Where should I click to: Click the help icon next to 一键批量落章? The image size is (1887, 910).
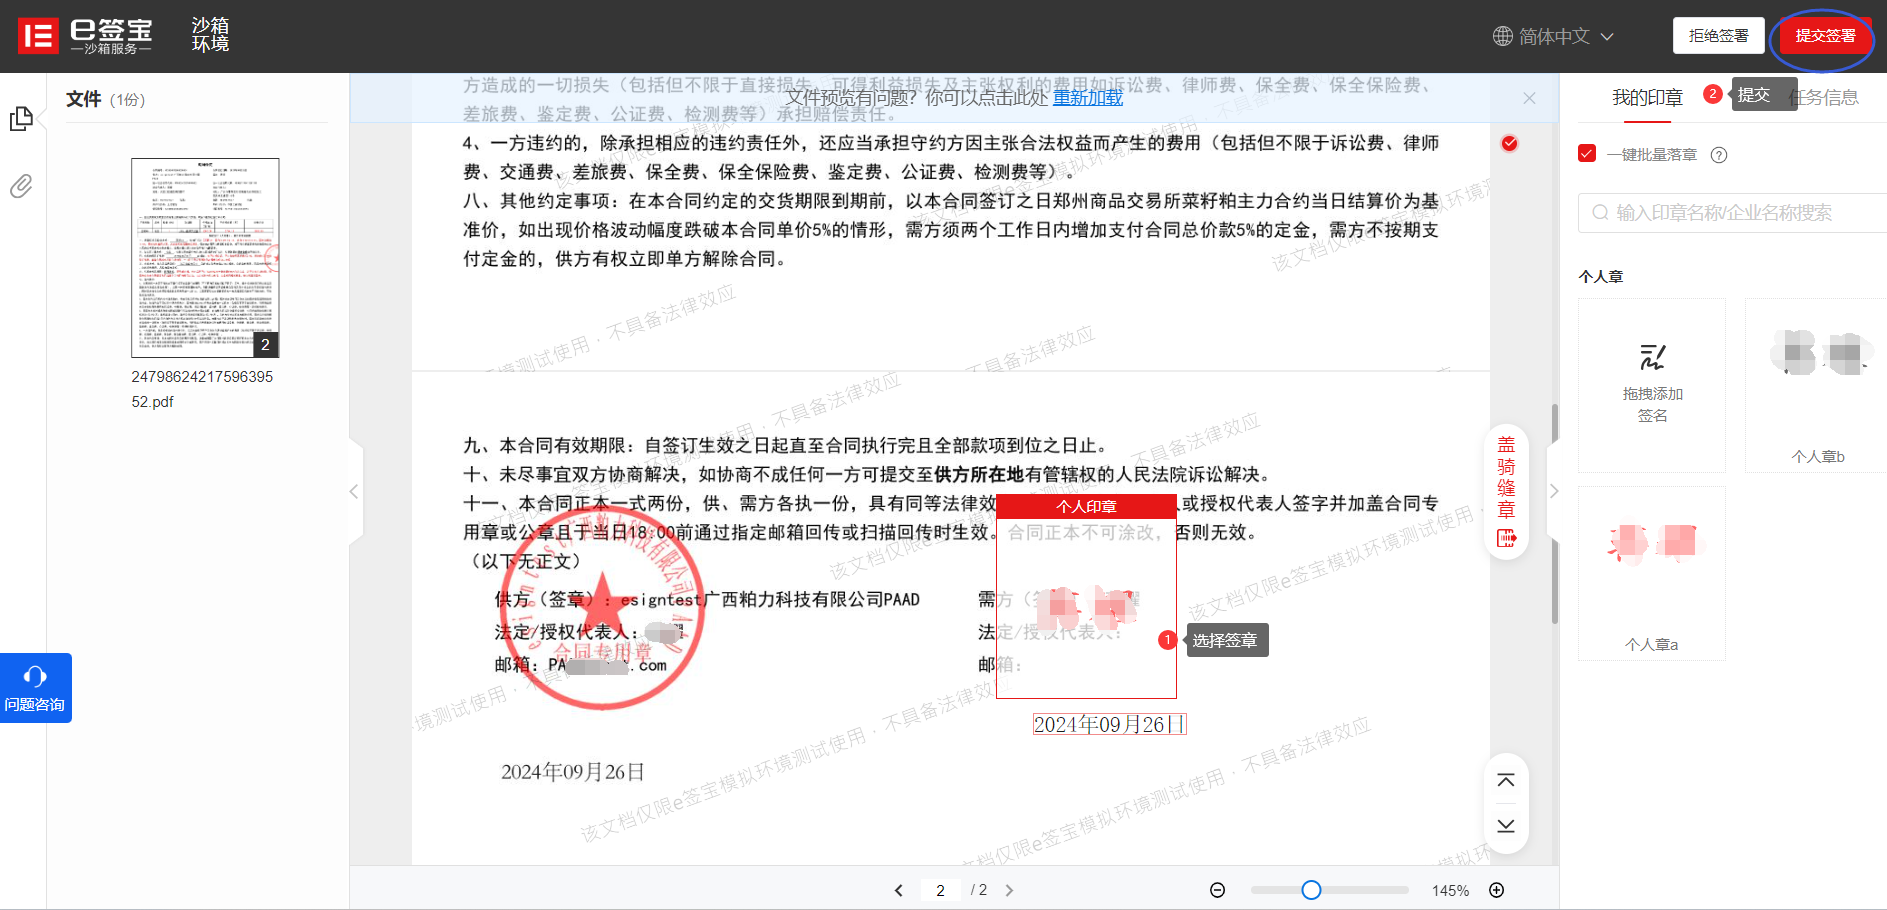tap(1719, 155)
